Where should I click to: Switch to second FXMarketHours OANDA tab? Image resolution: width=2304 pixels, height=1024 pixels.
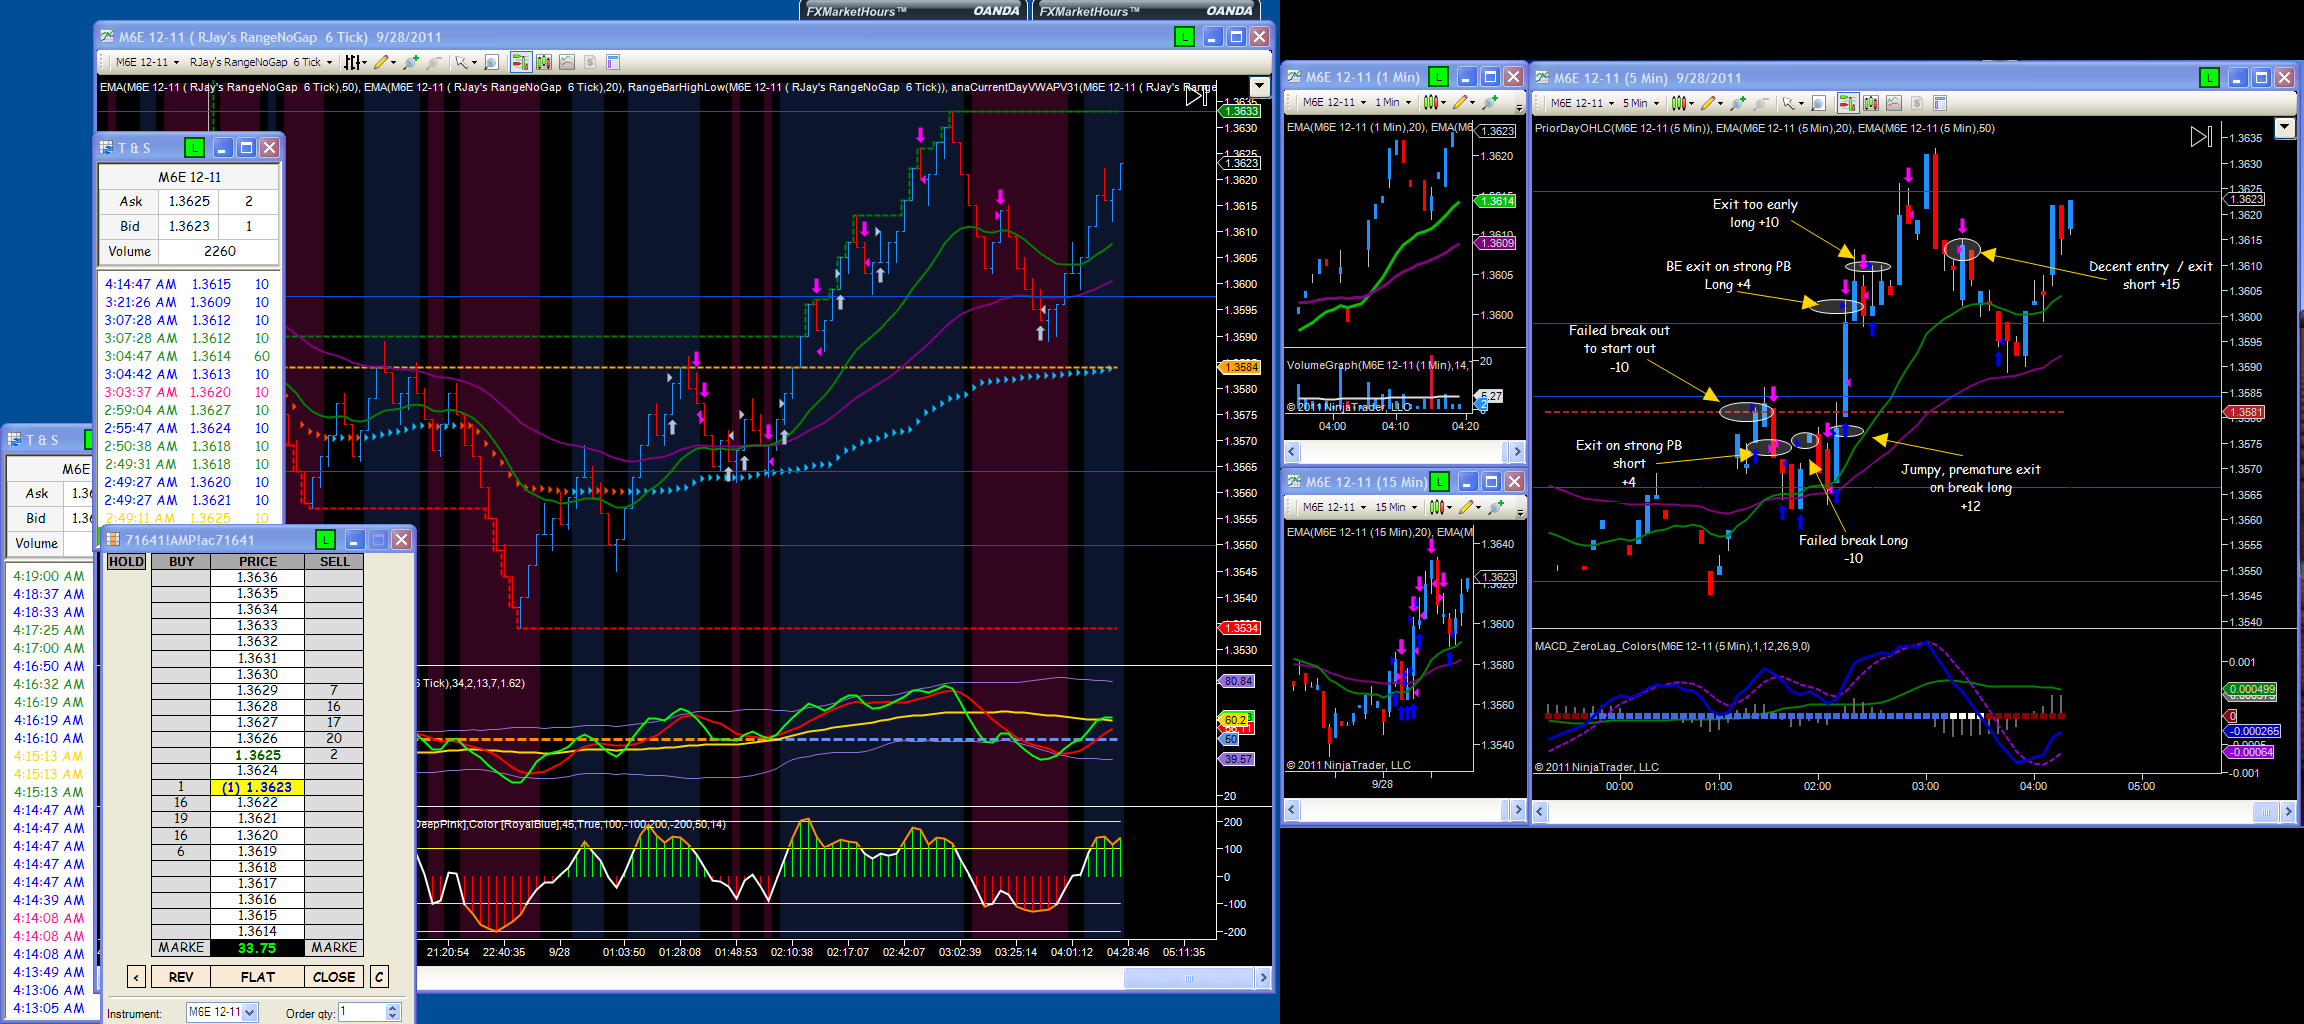tap(1146, 11)
